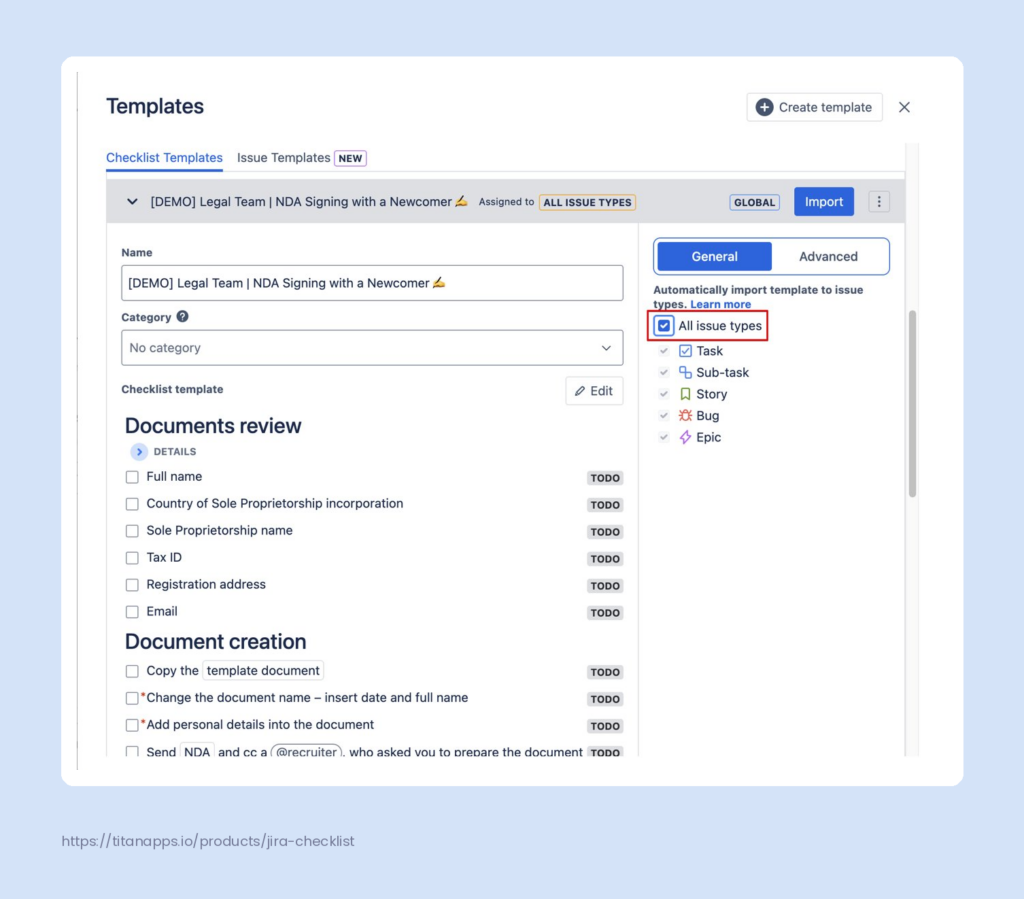
Task: Collapse the NDA Signing template row
Action: [132, 202]
